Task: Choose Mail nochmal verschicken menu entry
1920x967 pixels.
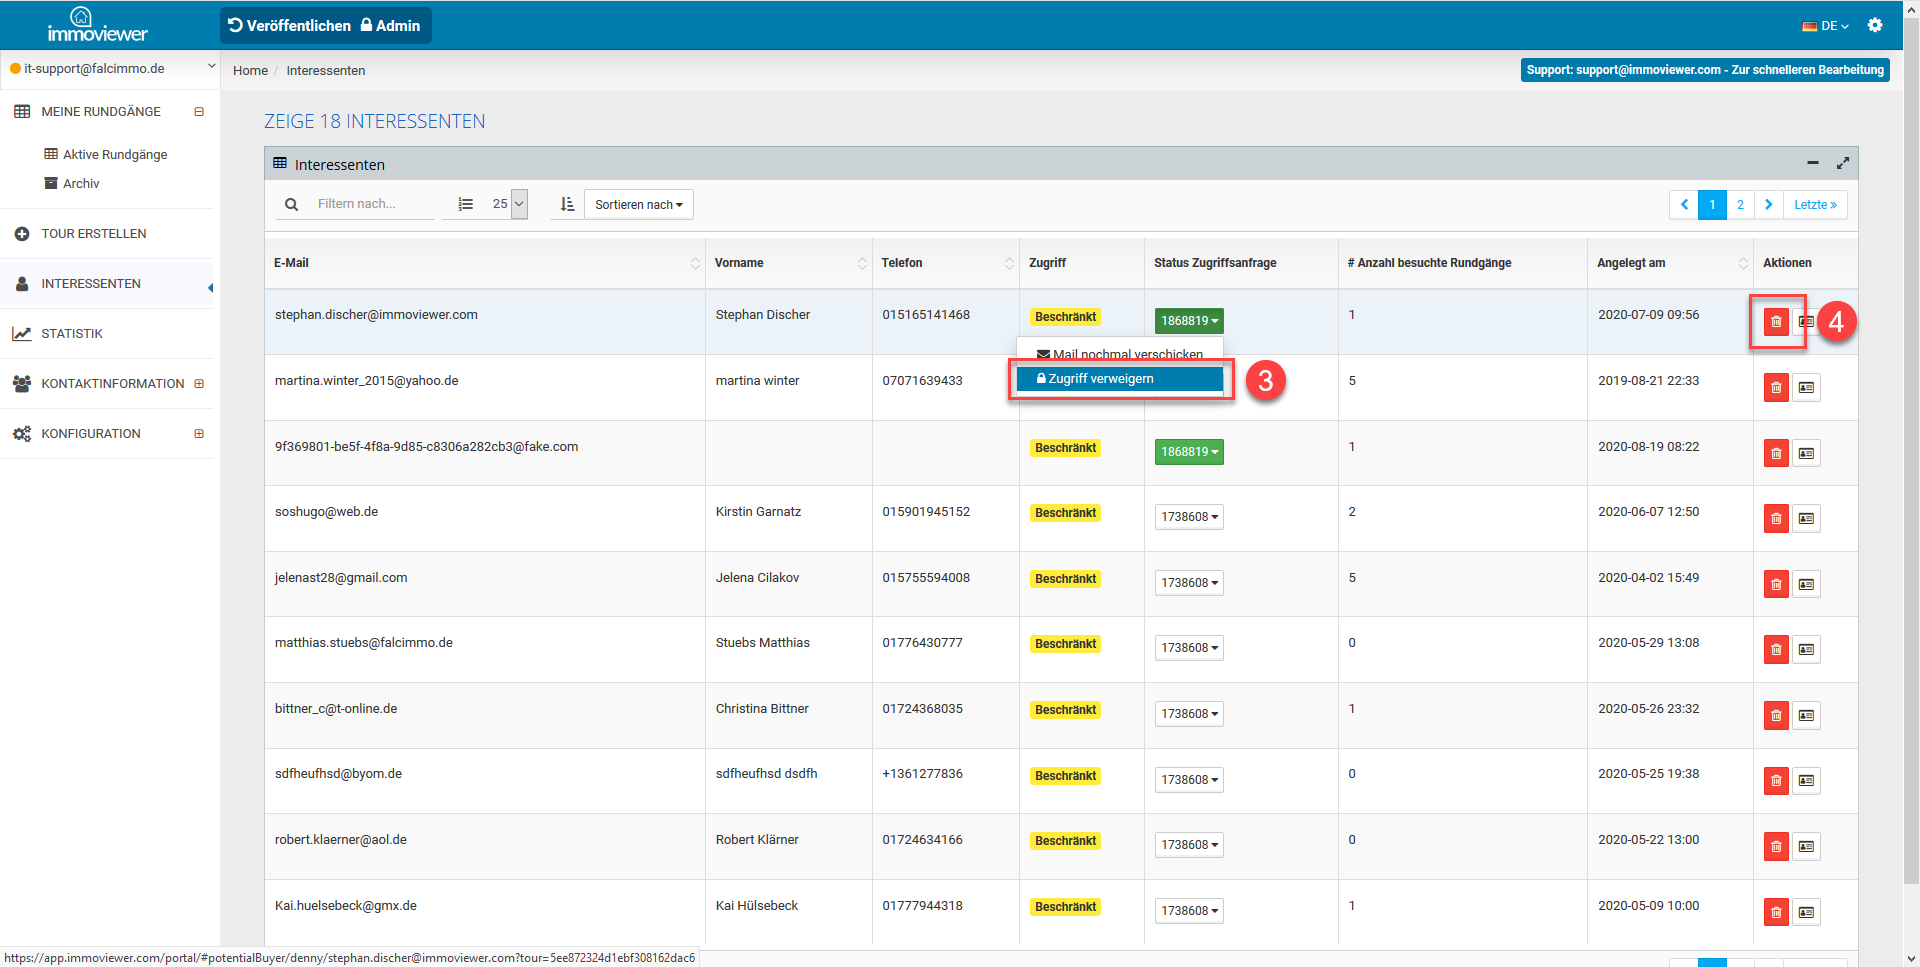Action: (1120, 353)
